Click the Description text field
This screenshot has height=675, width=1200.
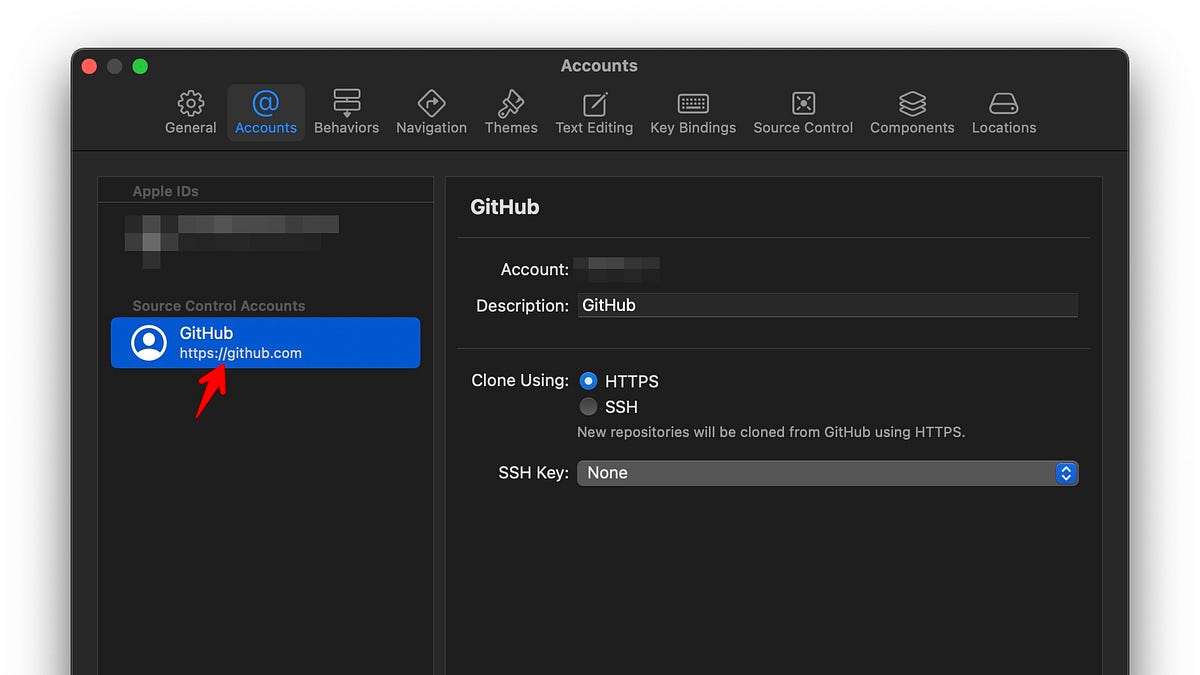(828, 305)
